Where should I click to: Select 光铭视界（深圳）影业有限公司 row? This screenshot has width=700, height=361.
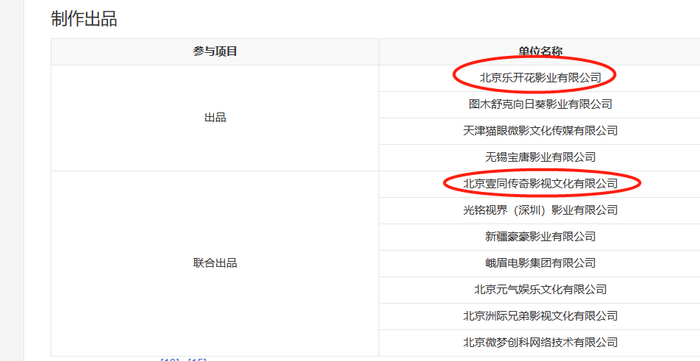point(539,210)
